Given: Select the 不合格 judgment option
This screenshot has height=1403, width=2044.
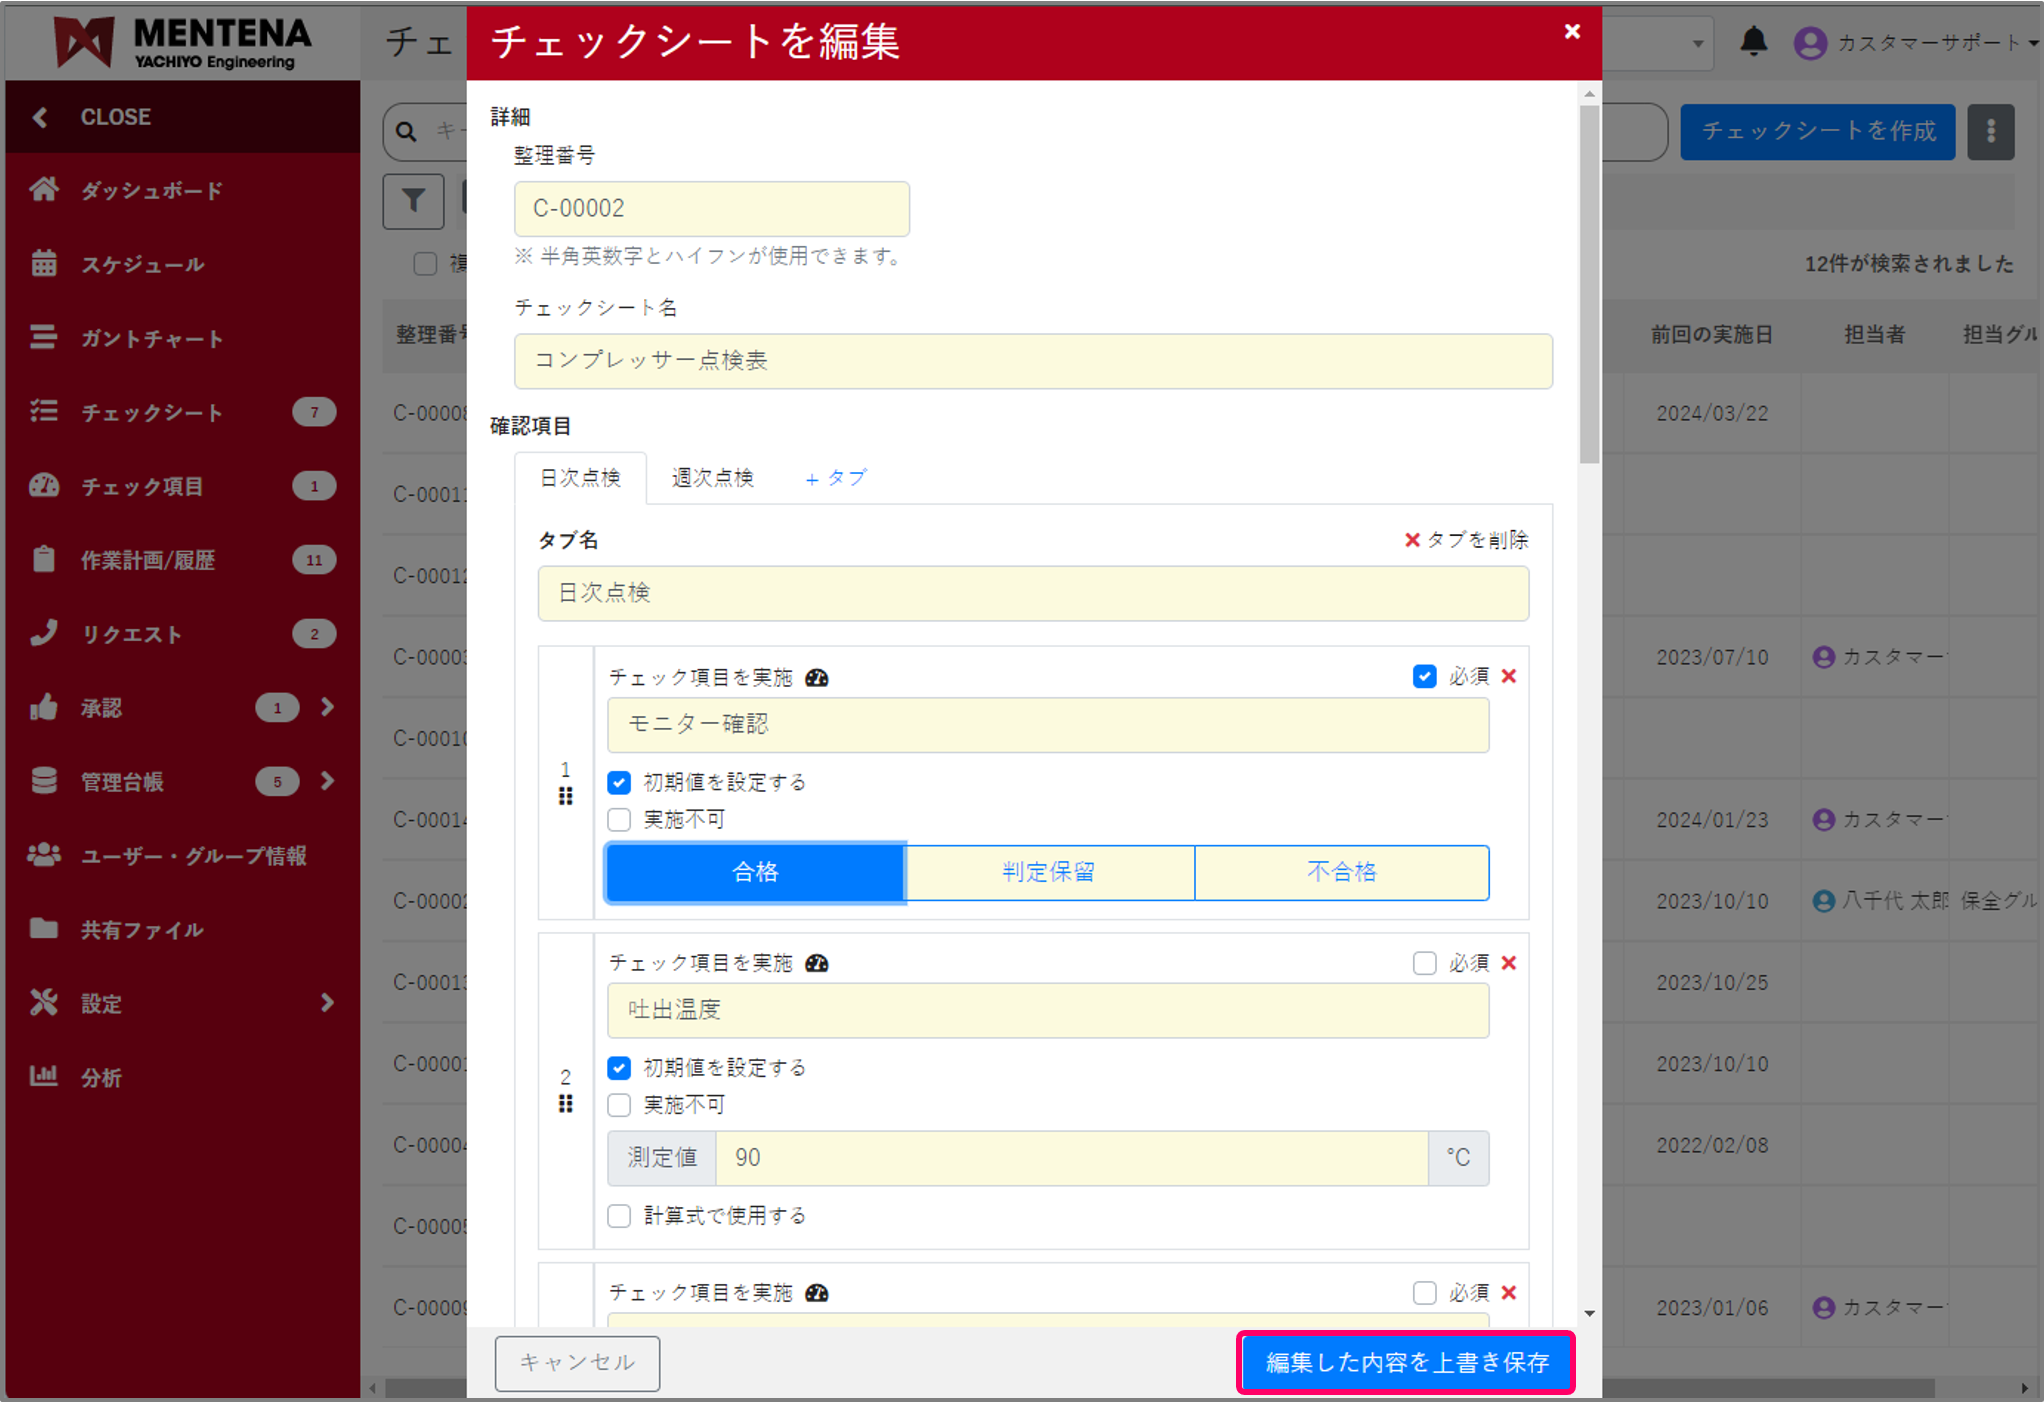Looking at the screenshot, I should coord(1341,872).
